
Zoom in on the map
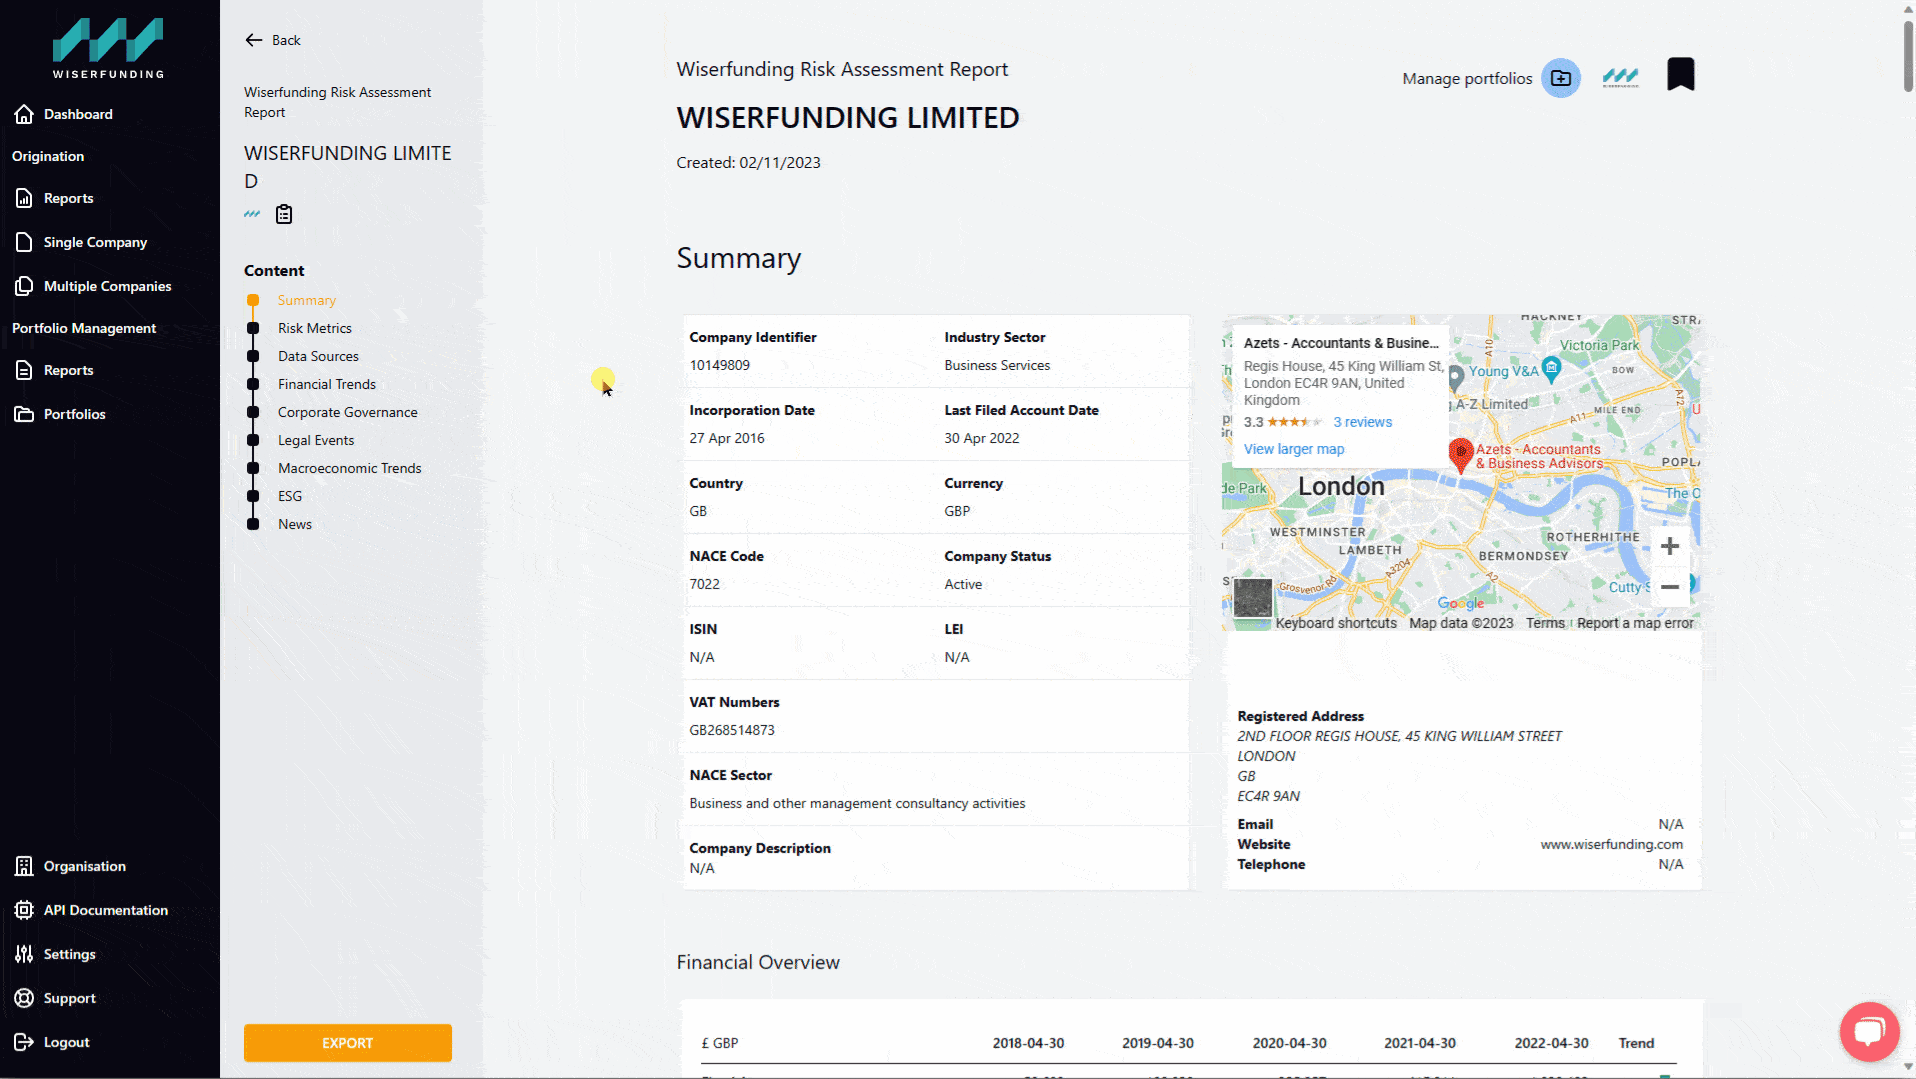pyautogui.click(x=1670, y=546)
